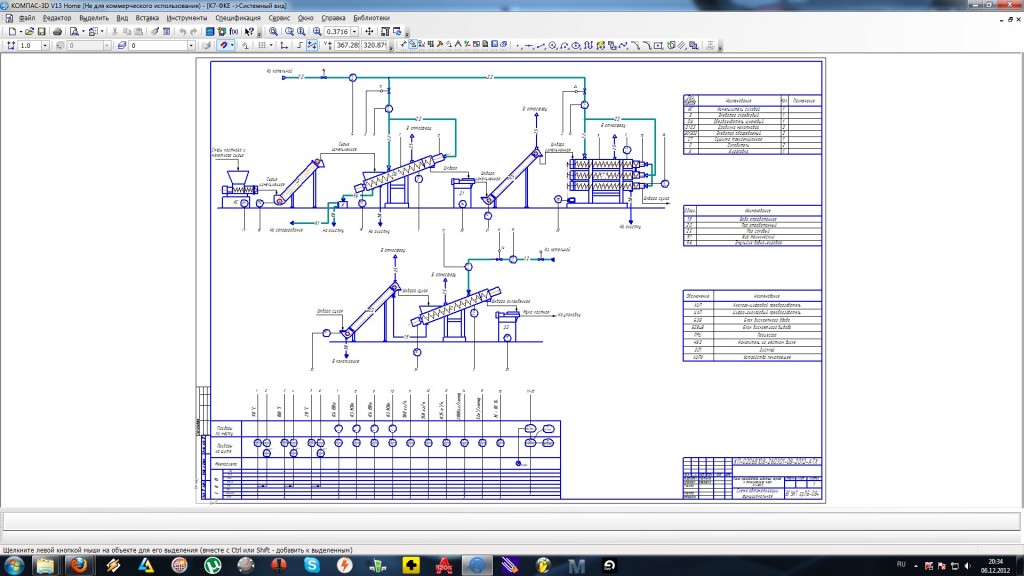Redo the last undone action
Image resolution: width=1024 pixels, height=576 pixels.
[194, 31]
